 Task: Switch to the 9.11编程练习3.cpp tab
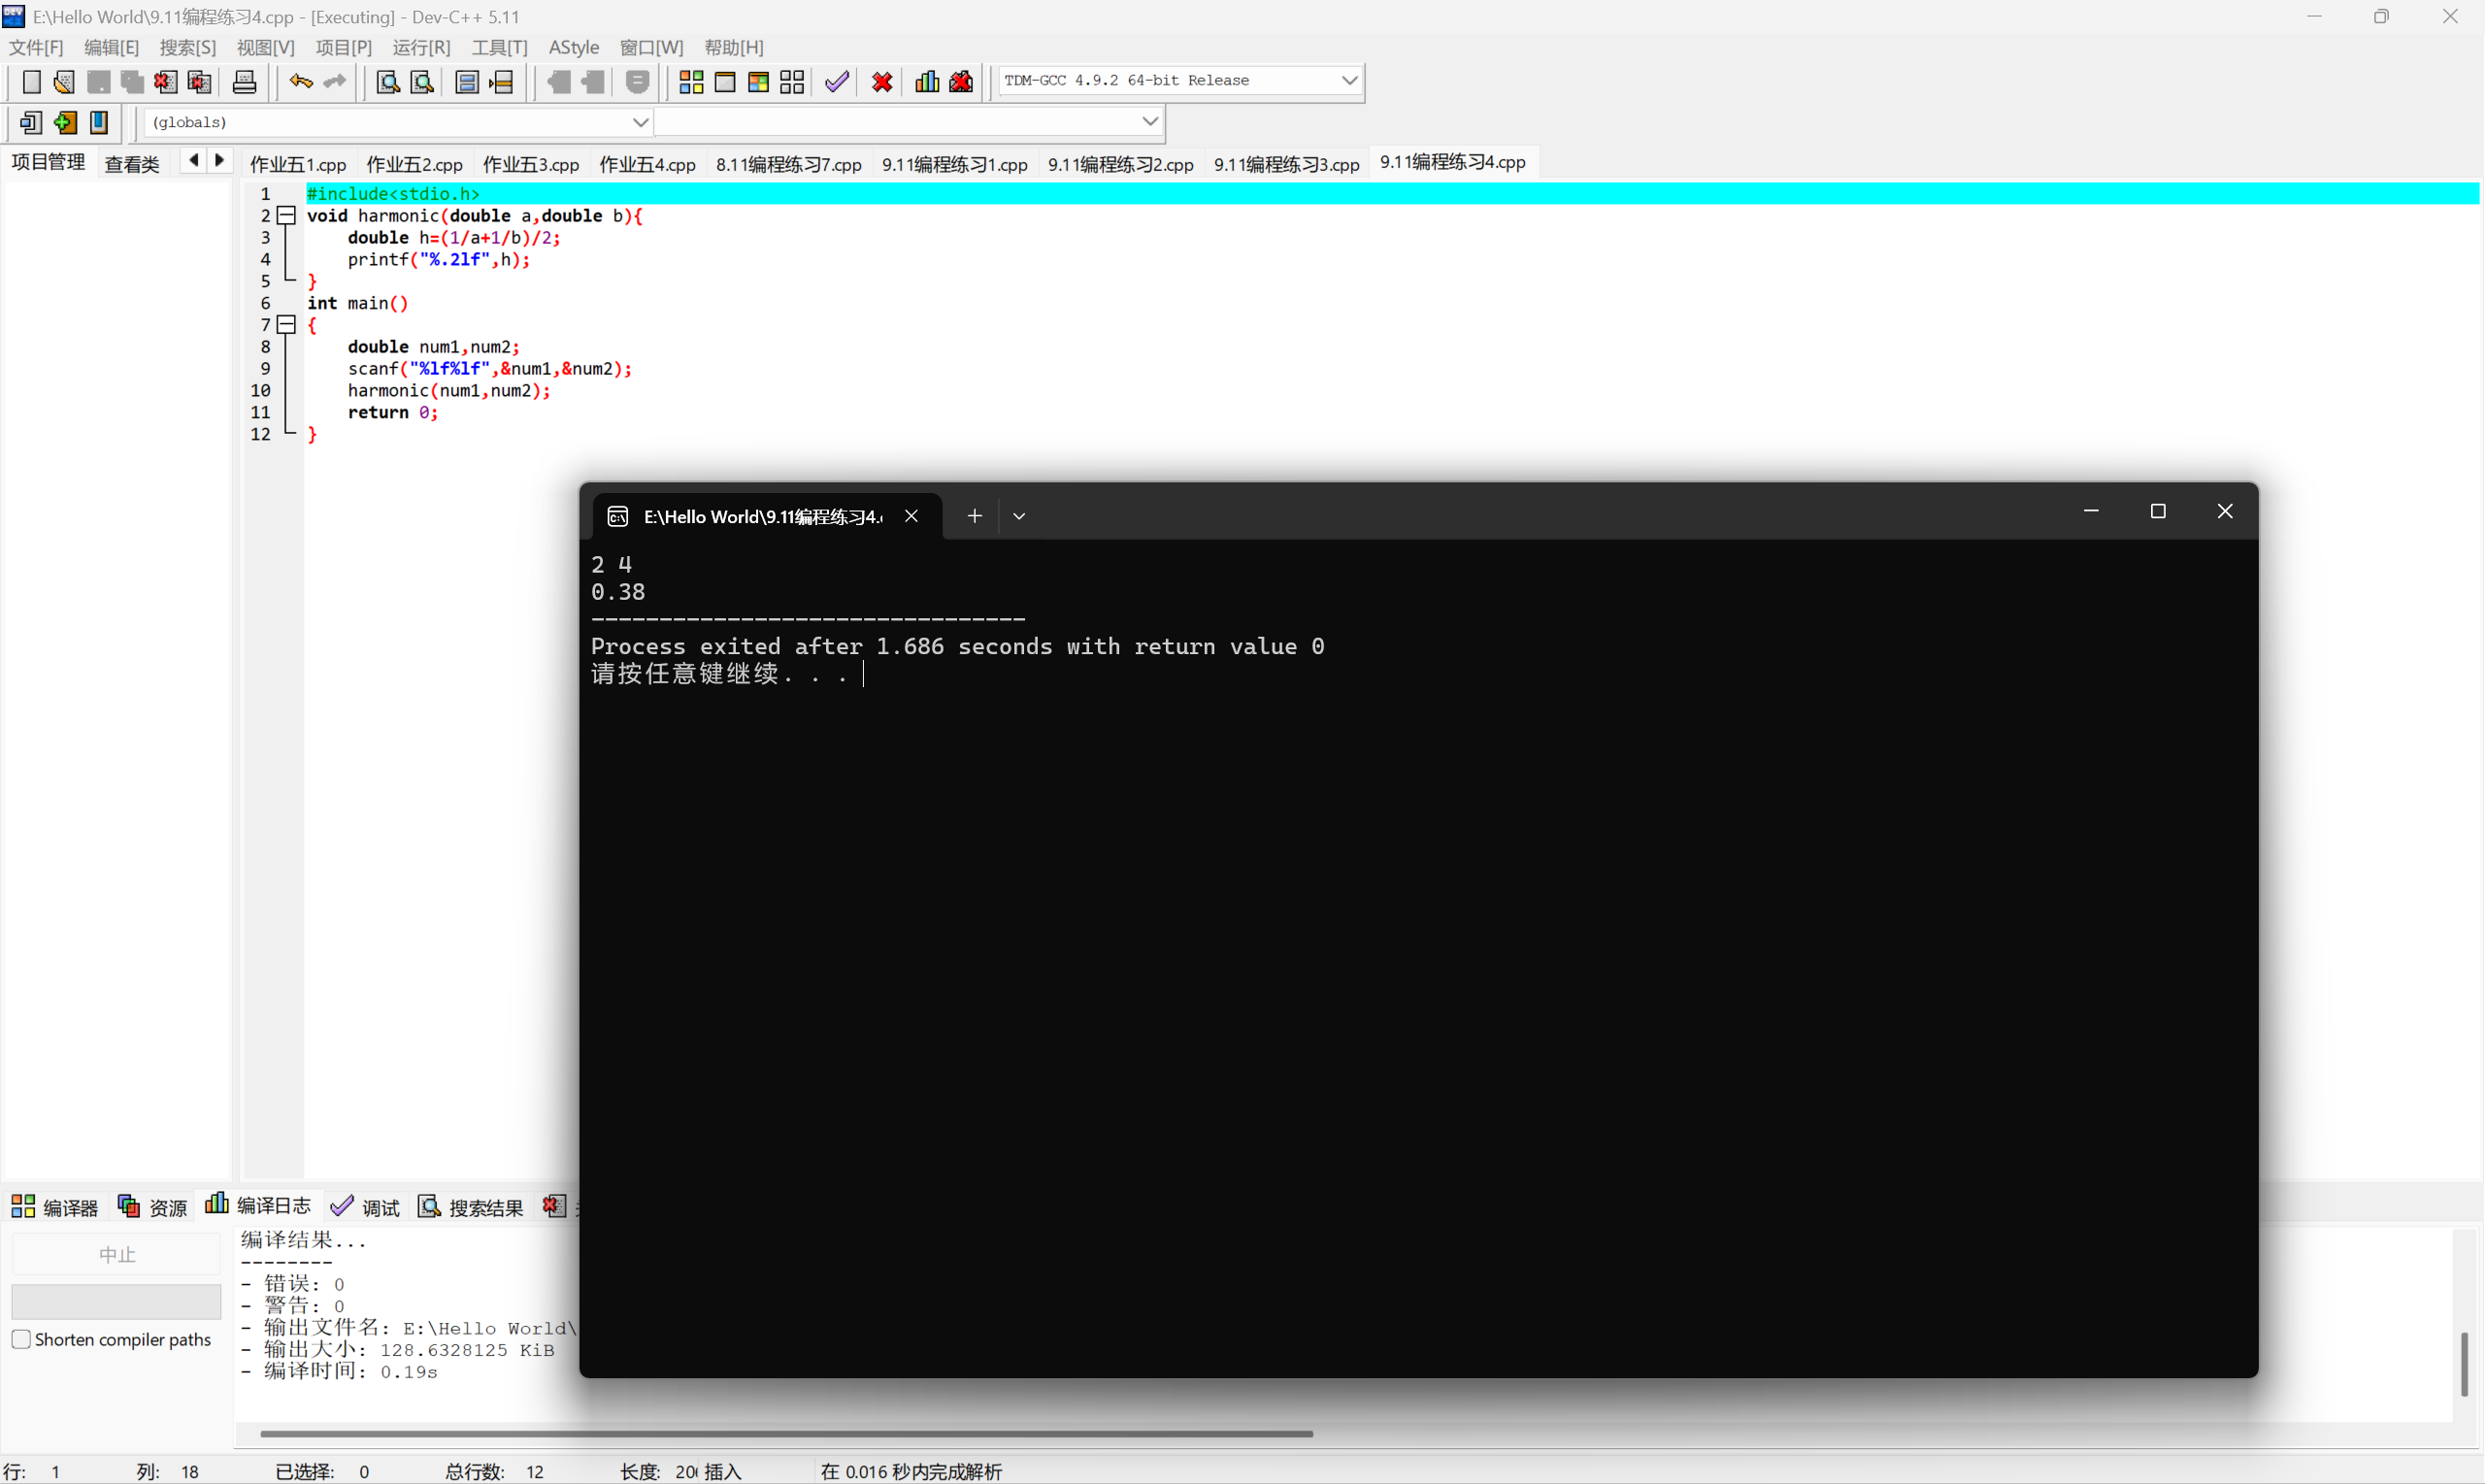tap(1286, 164)
